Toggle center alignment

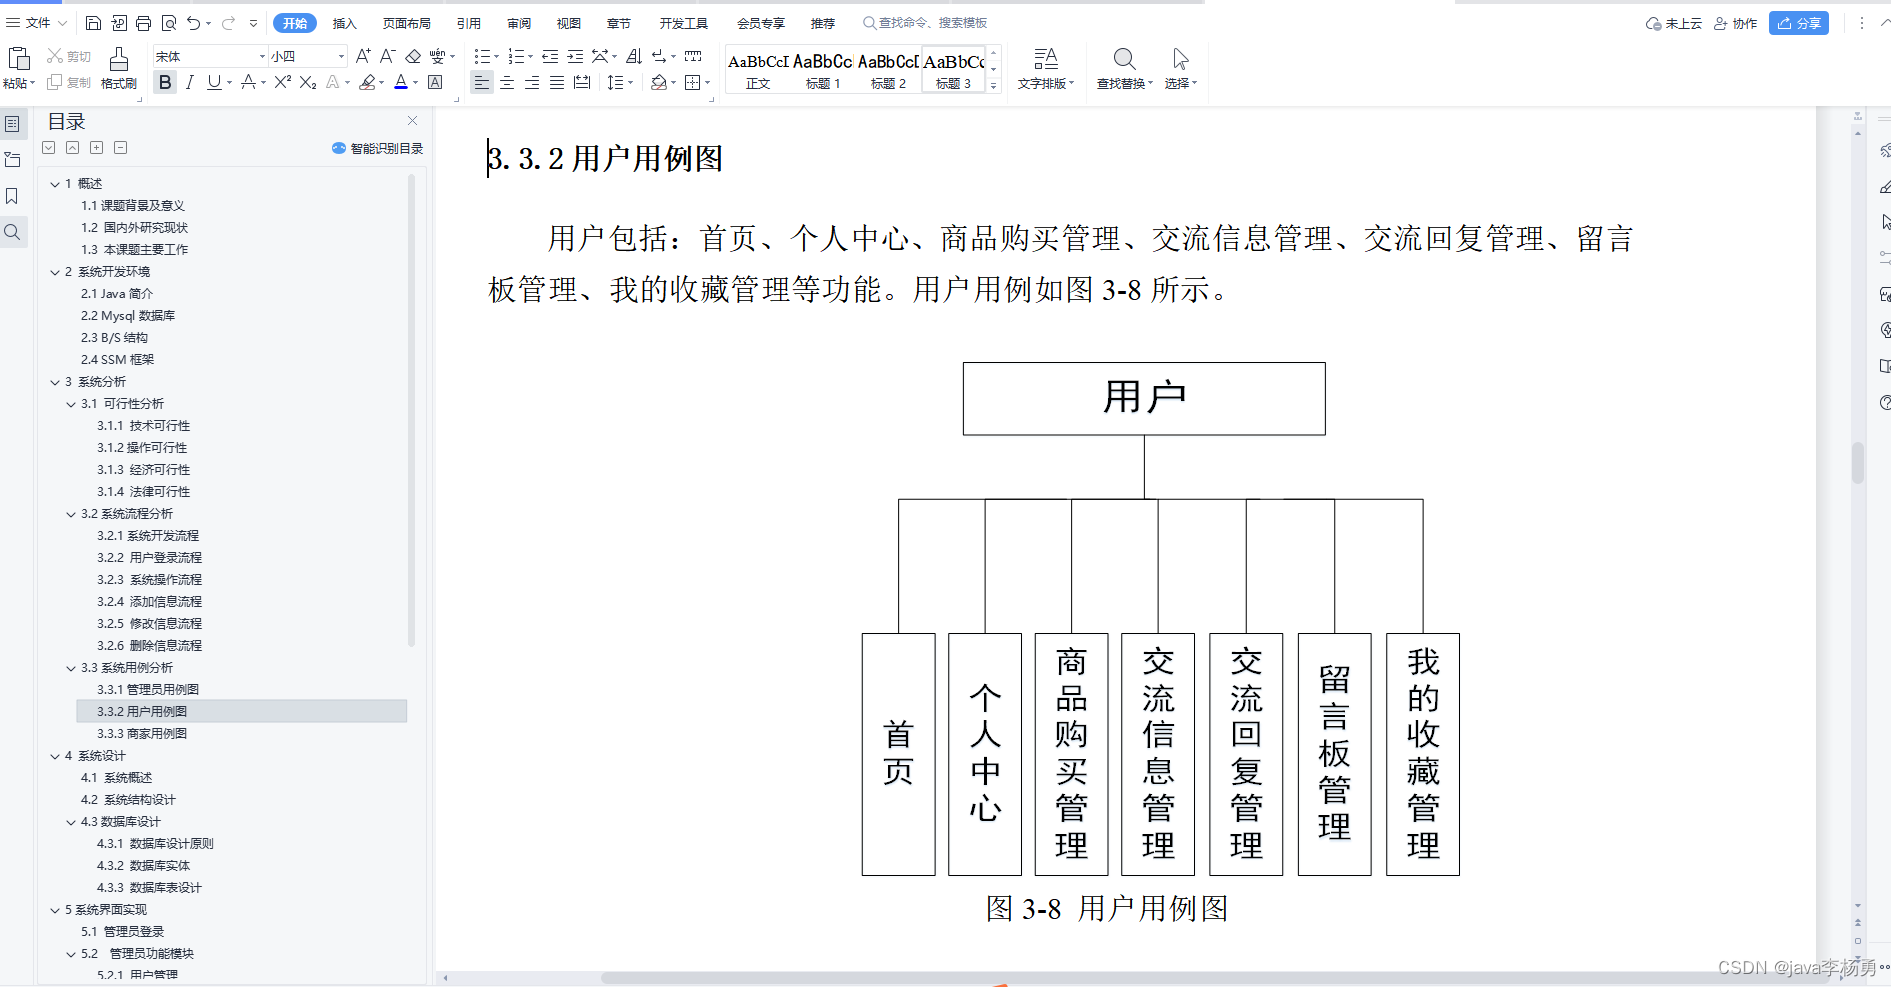507,82
